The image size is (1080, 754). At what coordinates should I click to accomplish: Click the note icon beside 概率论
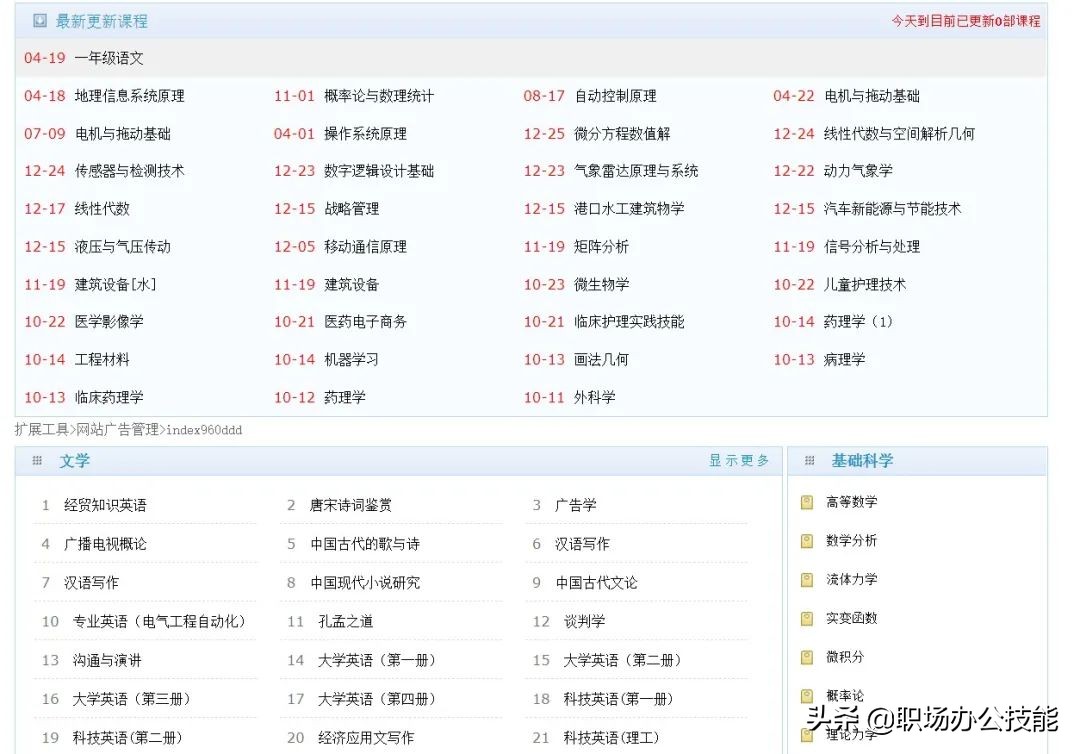click(x=807, y=696)
